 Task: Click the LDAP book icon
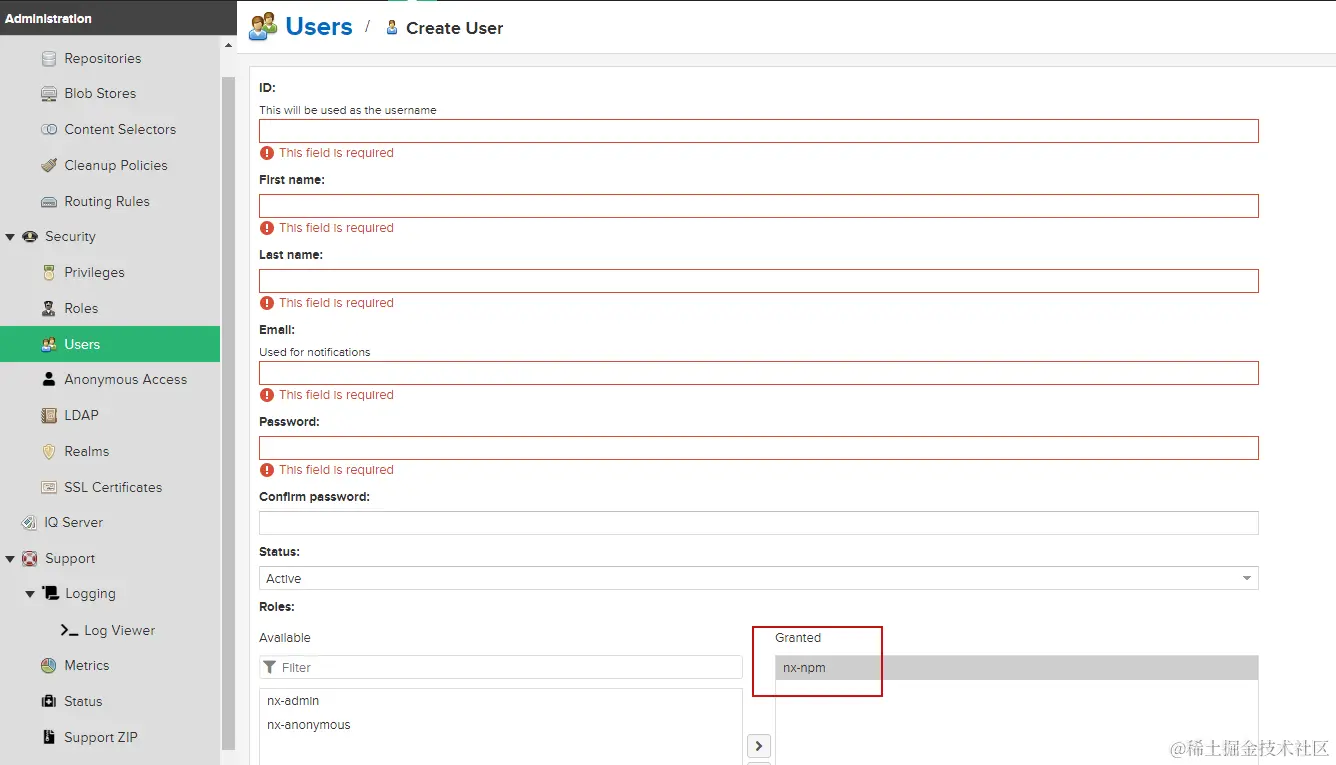point(48,416)
